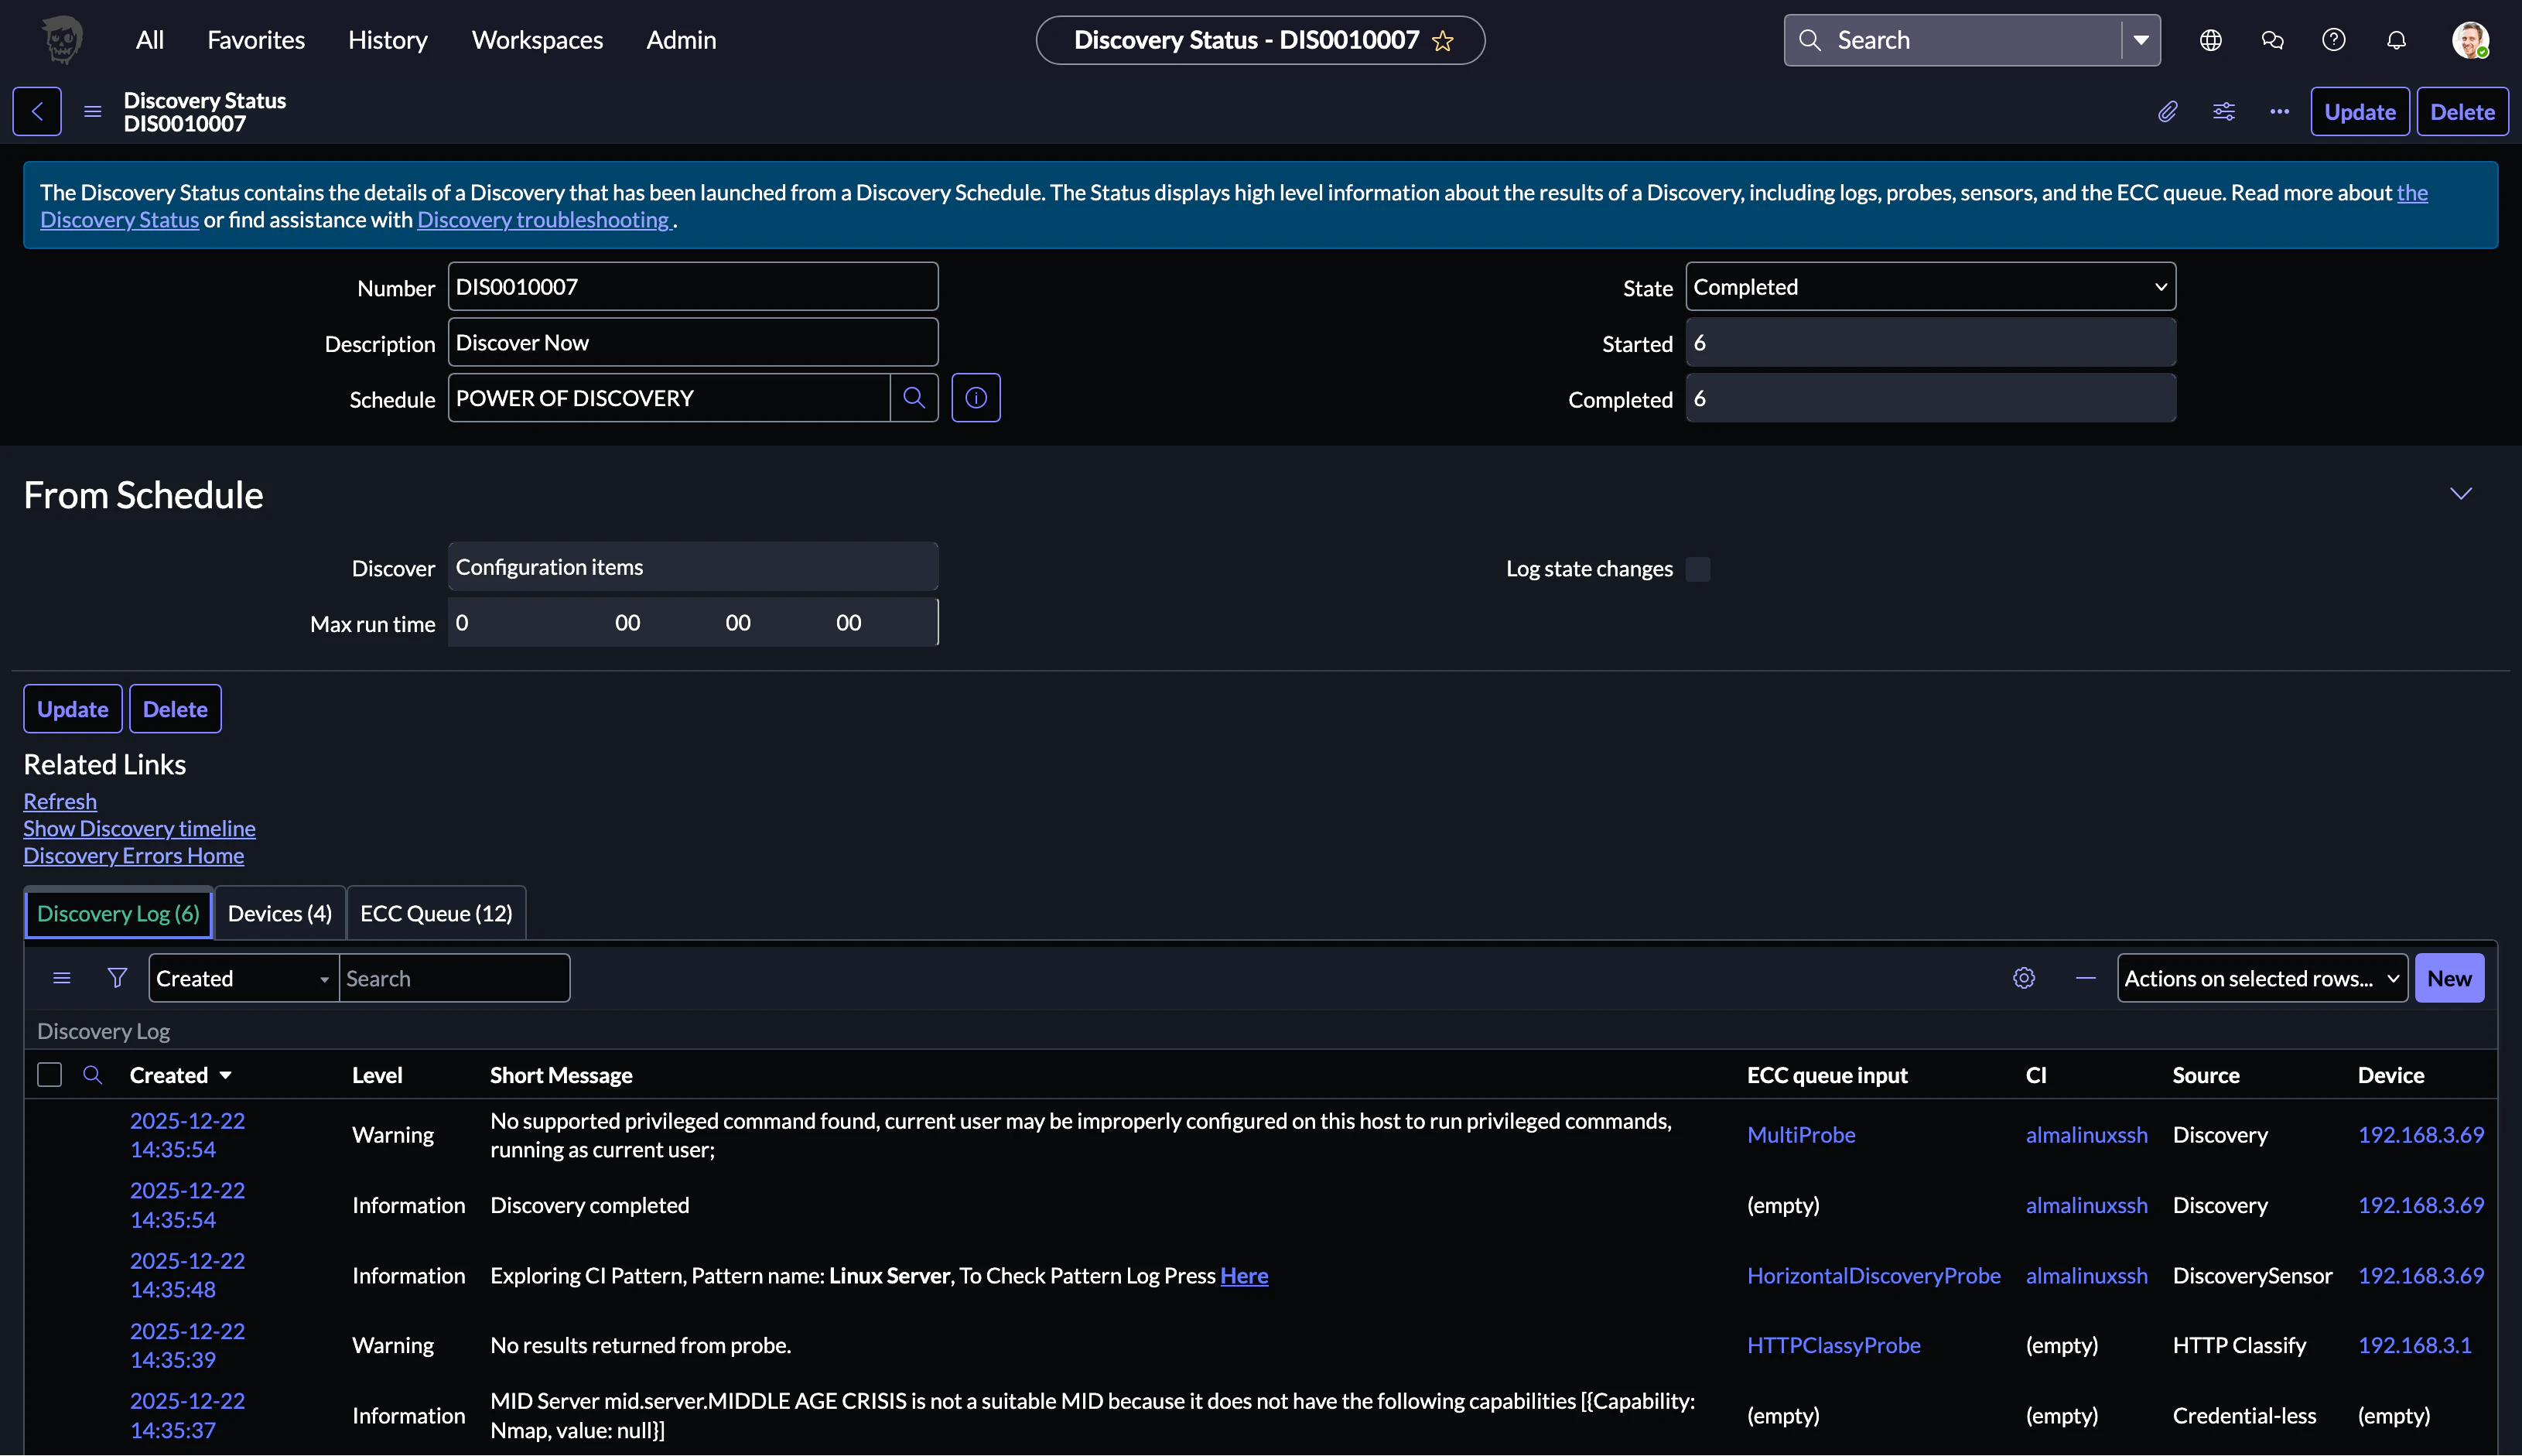This screenshot has height=1456, width=2522.
Task: Open the global search scope dropdown arrow
Action: (x=2141, y=40)
